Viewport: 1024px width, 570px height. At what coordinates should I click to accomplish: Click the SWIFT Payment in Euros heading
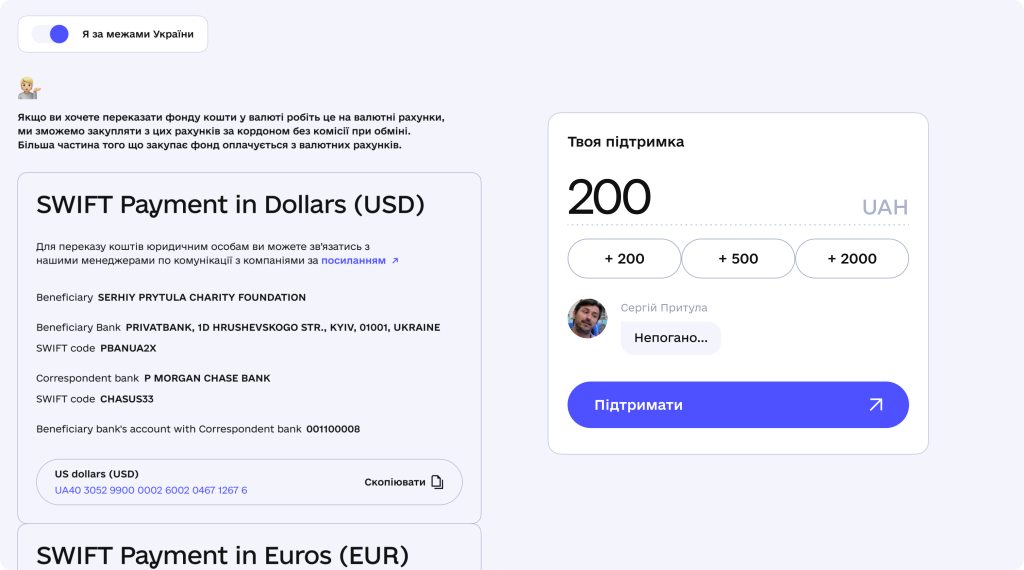click(223, 556)
